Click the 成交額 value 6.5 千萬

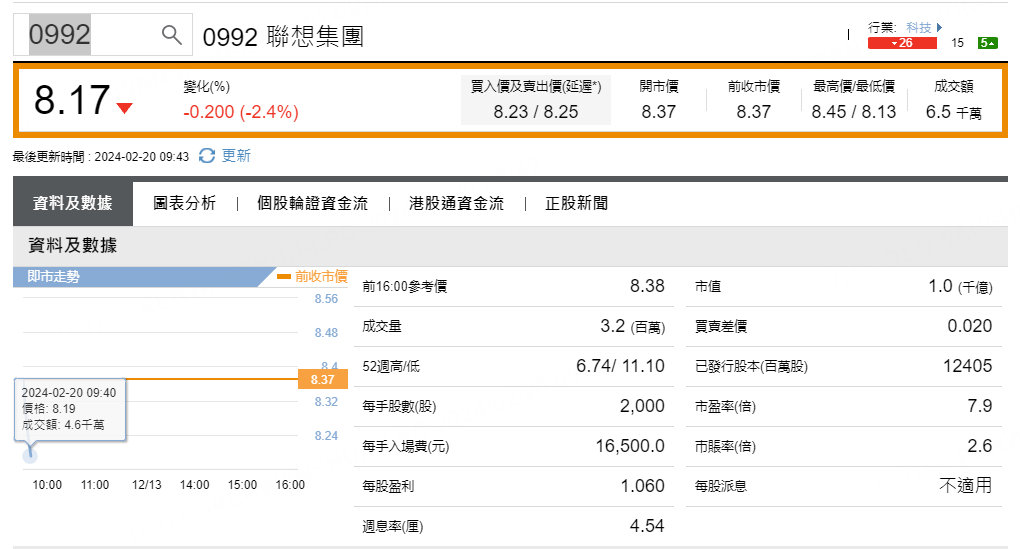(953, 112)
